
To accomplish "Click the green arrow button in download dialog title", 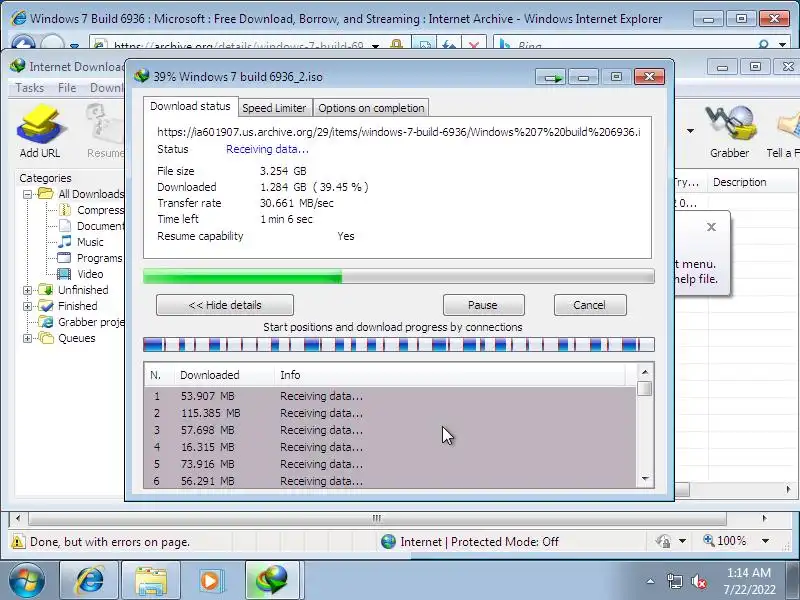I will click(552, 78).
